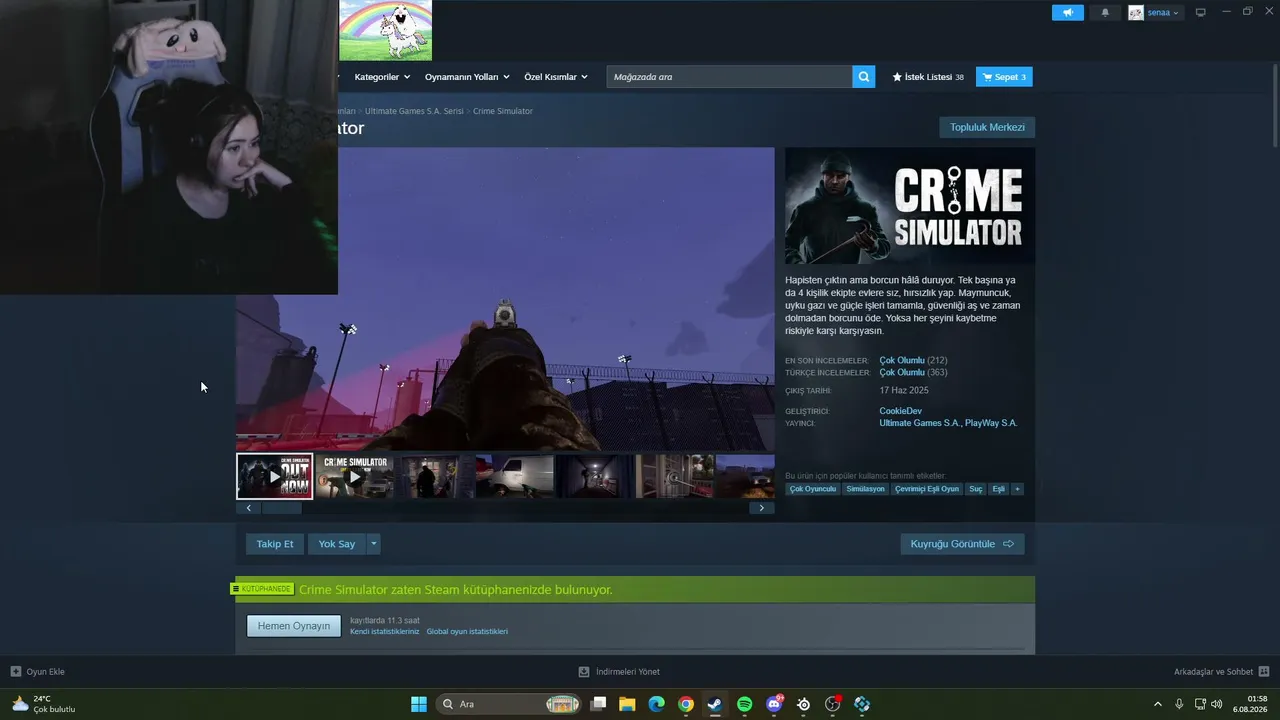This screenshot has height=720, width=1280.
Task: Open the Global oyun istatistikleri link
Action: coord(467,632)
